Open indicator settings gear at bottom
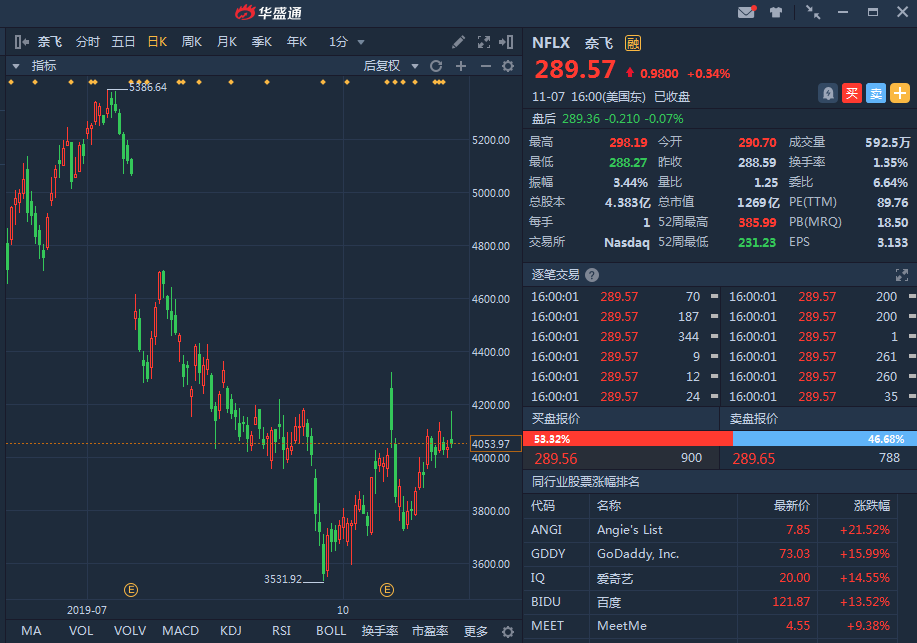 pos(508,632)
